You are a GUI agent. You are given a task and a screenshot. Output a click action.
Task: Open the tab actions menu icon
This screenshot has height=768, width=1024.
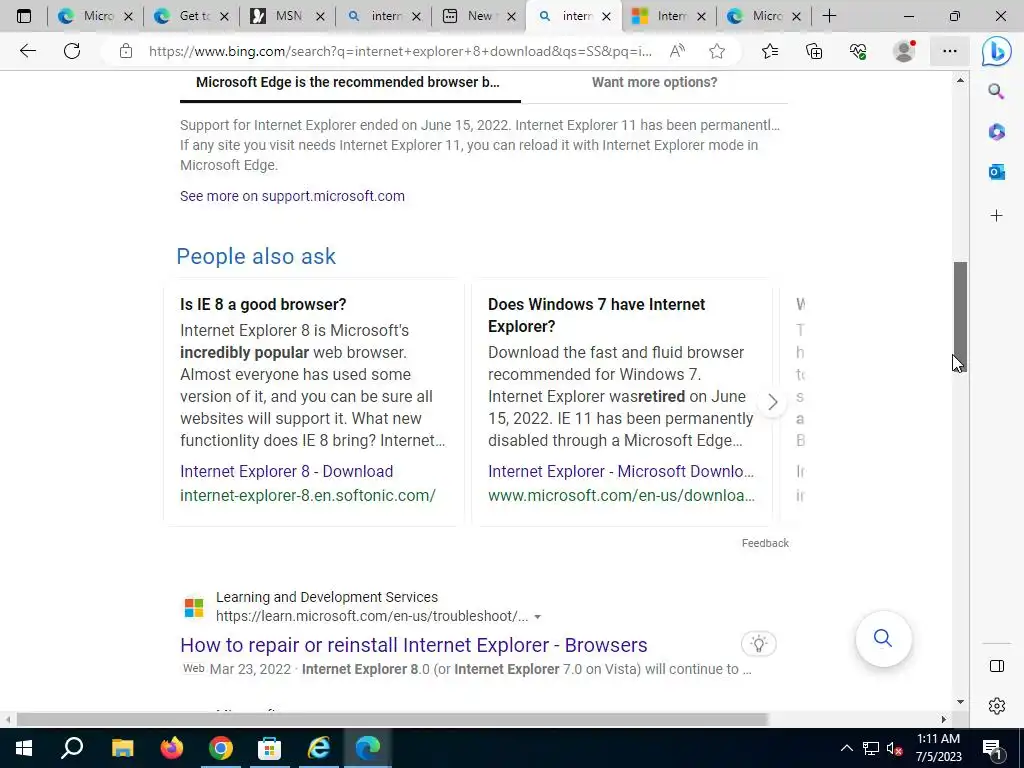tap(24, 16)
